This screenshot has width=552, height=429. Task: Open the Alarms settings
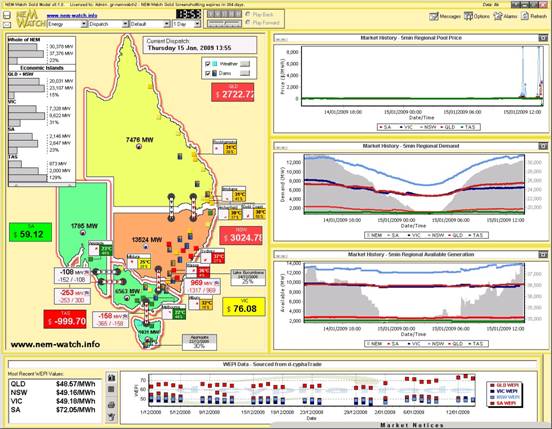tap(505, 16)
